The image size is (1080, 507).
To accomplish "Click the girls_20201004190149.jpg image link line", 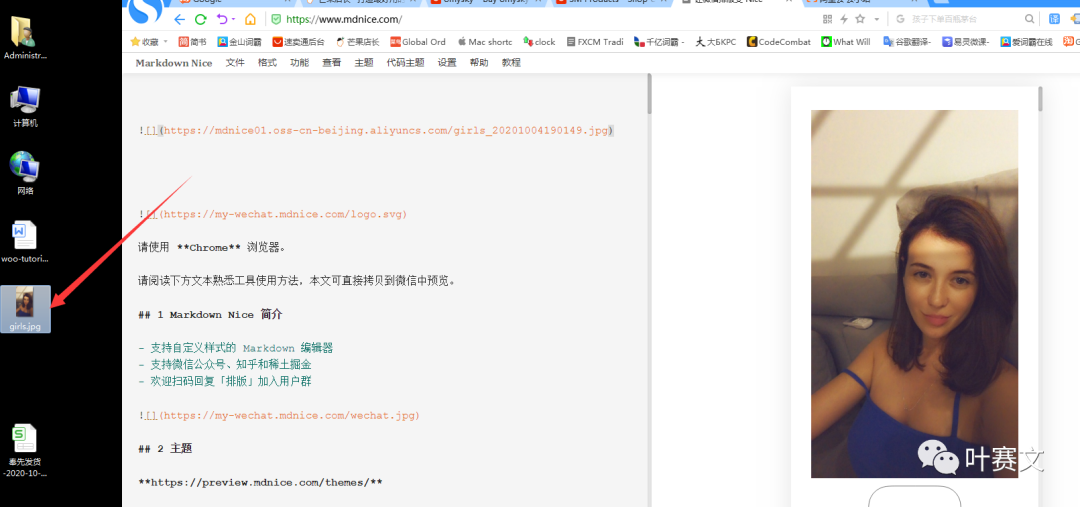I will [376, 130].
